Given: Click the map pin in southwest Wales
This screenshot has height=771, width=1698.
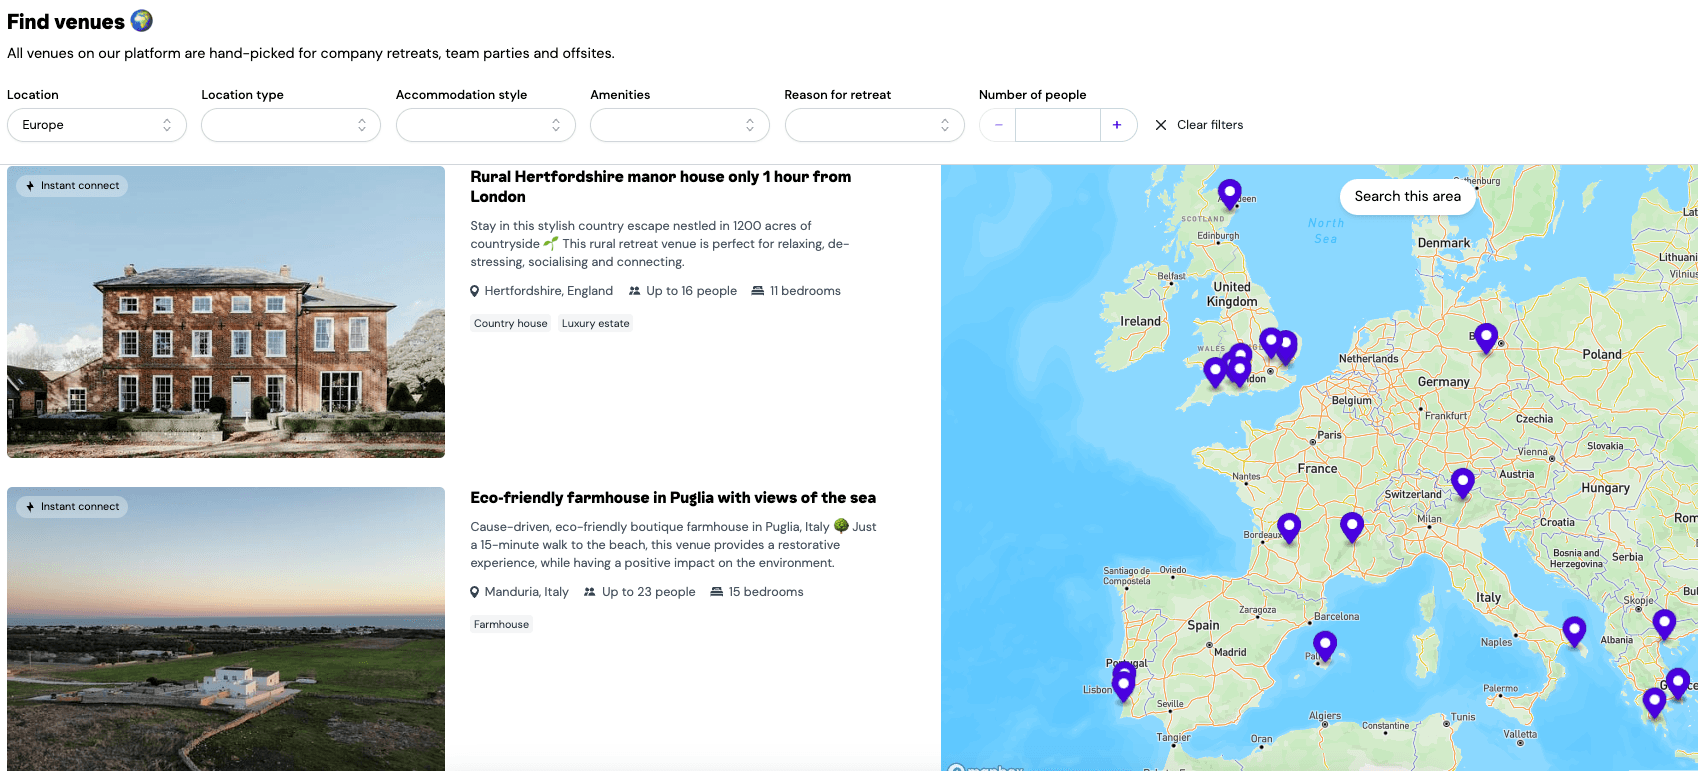Looking at the screenshot, I should [1214, 371].
